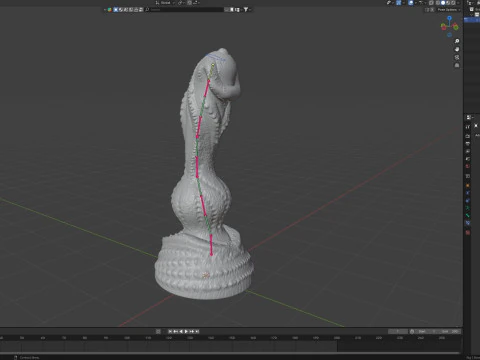The width and height of the screenshot is (480, 360).
Task: Click the hand pan view button
Action: [x=457, y=49]
